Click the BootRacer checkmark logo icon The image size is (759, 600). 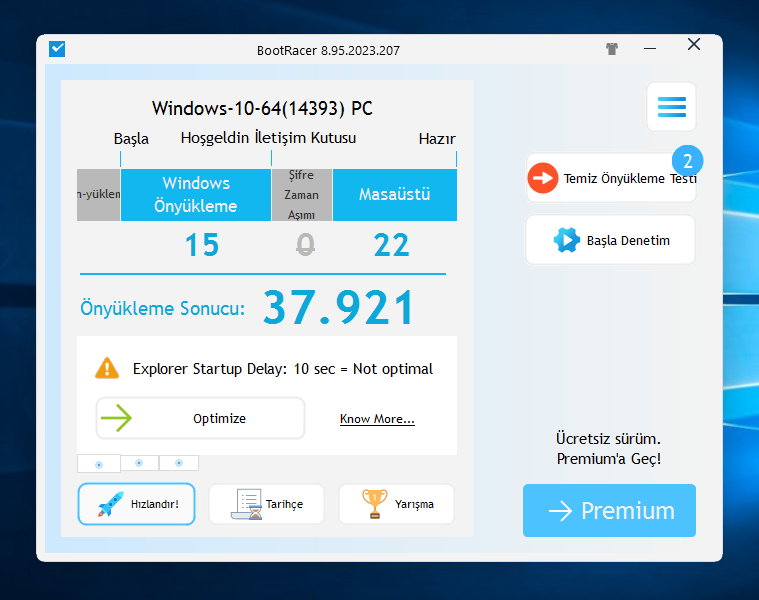coord(57,49)
